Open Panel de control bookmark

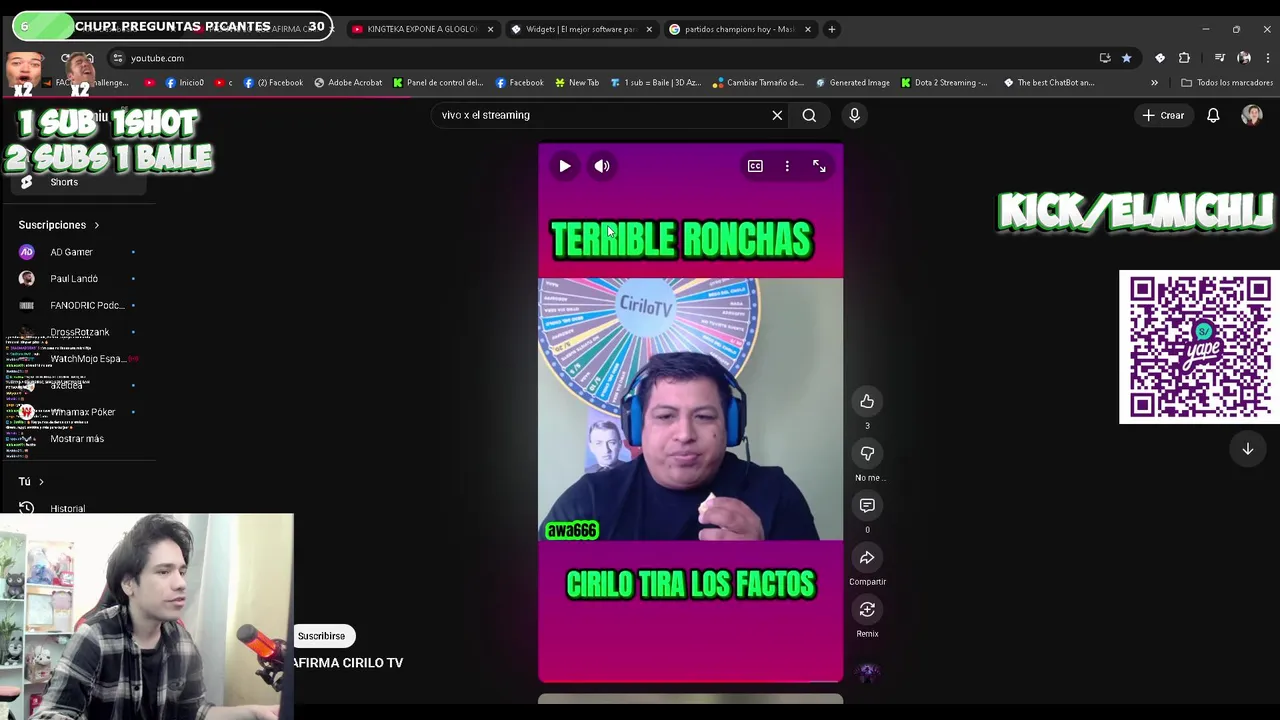pyautogui.click(x=438, y=83)
